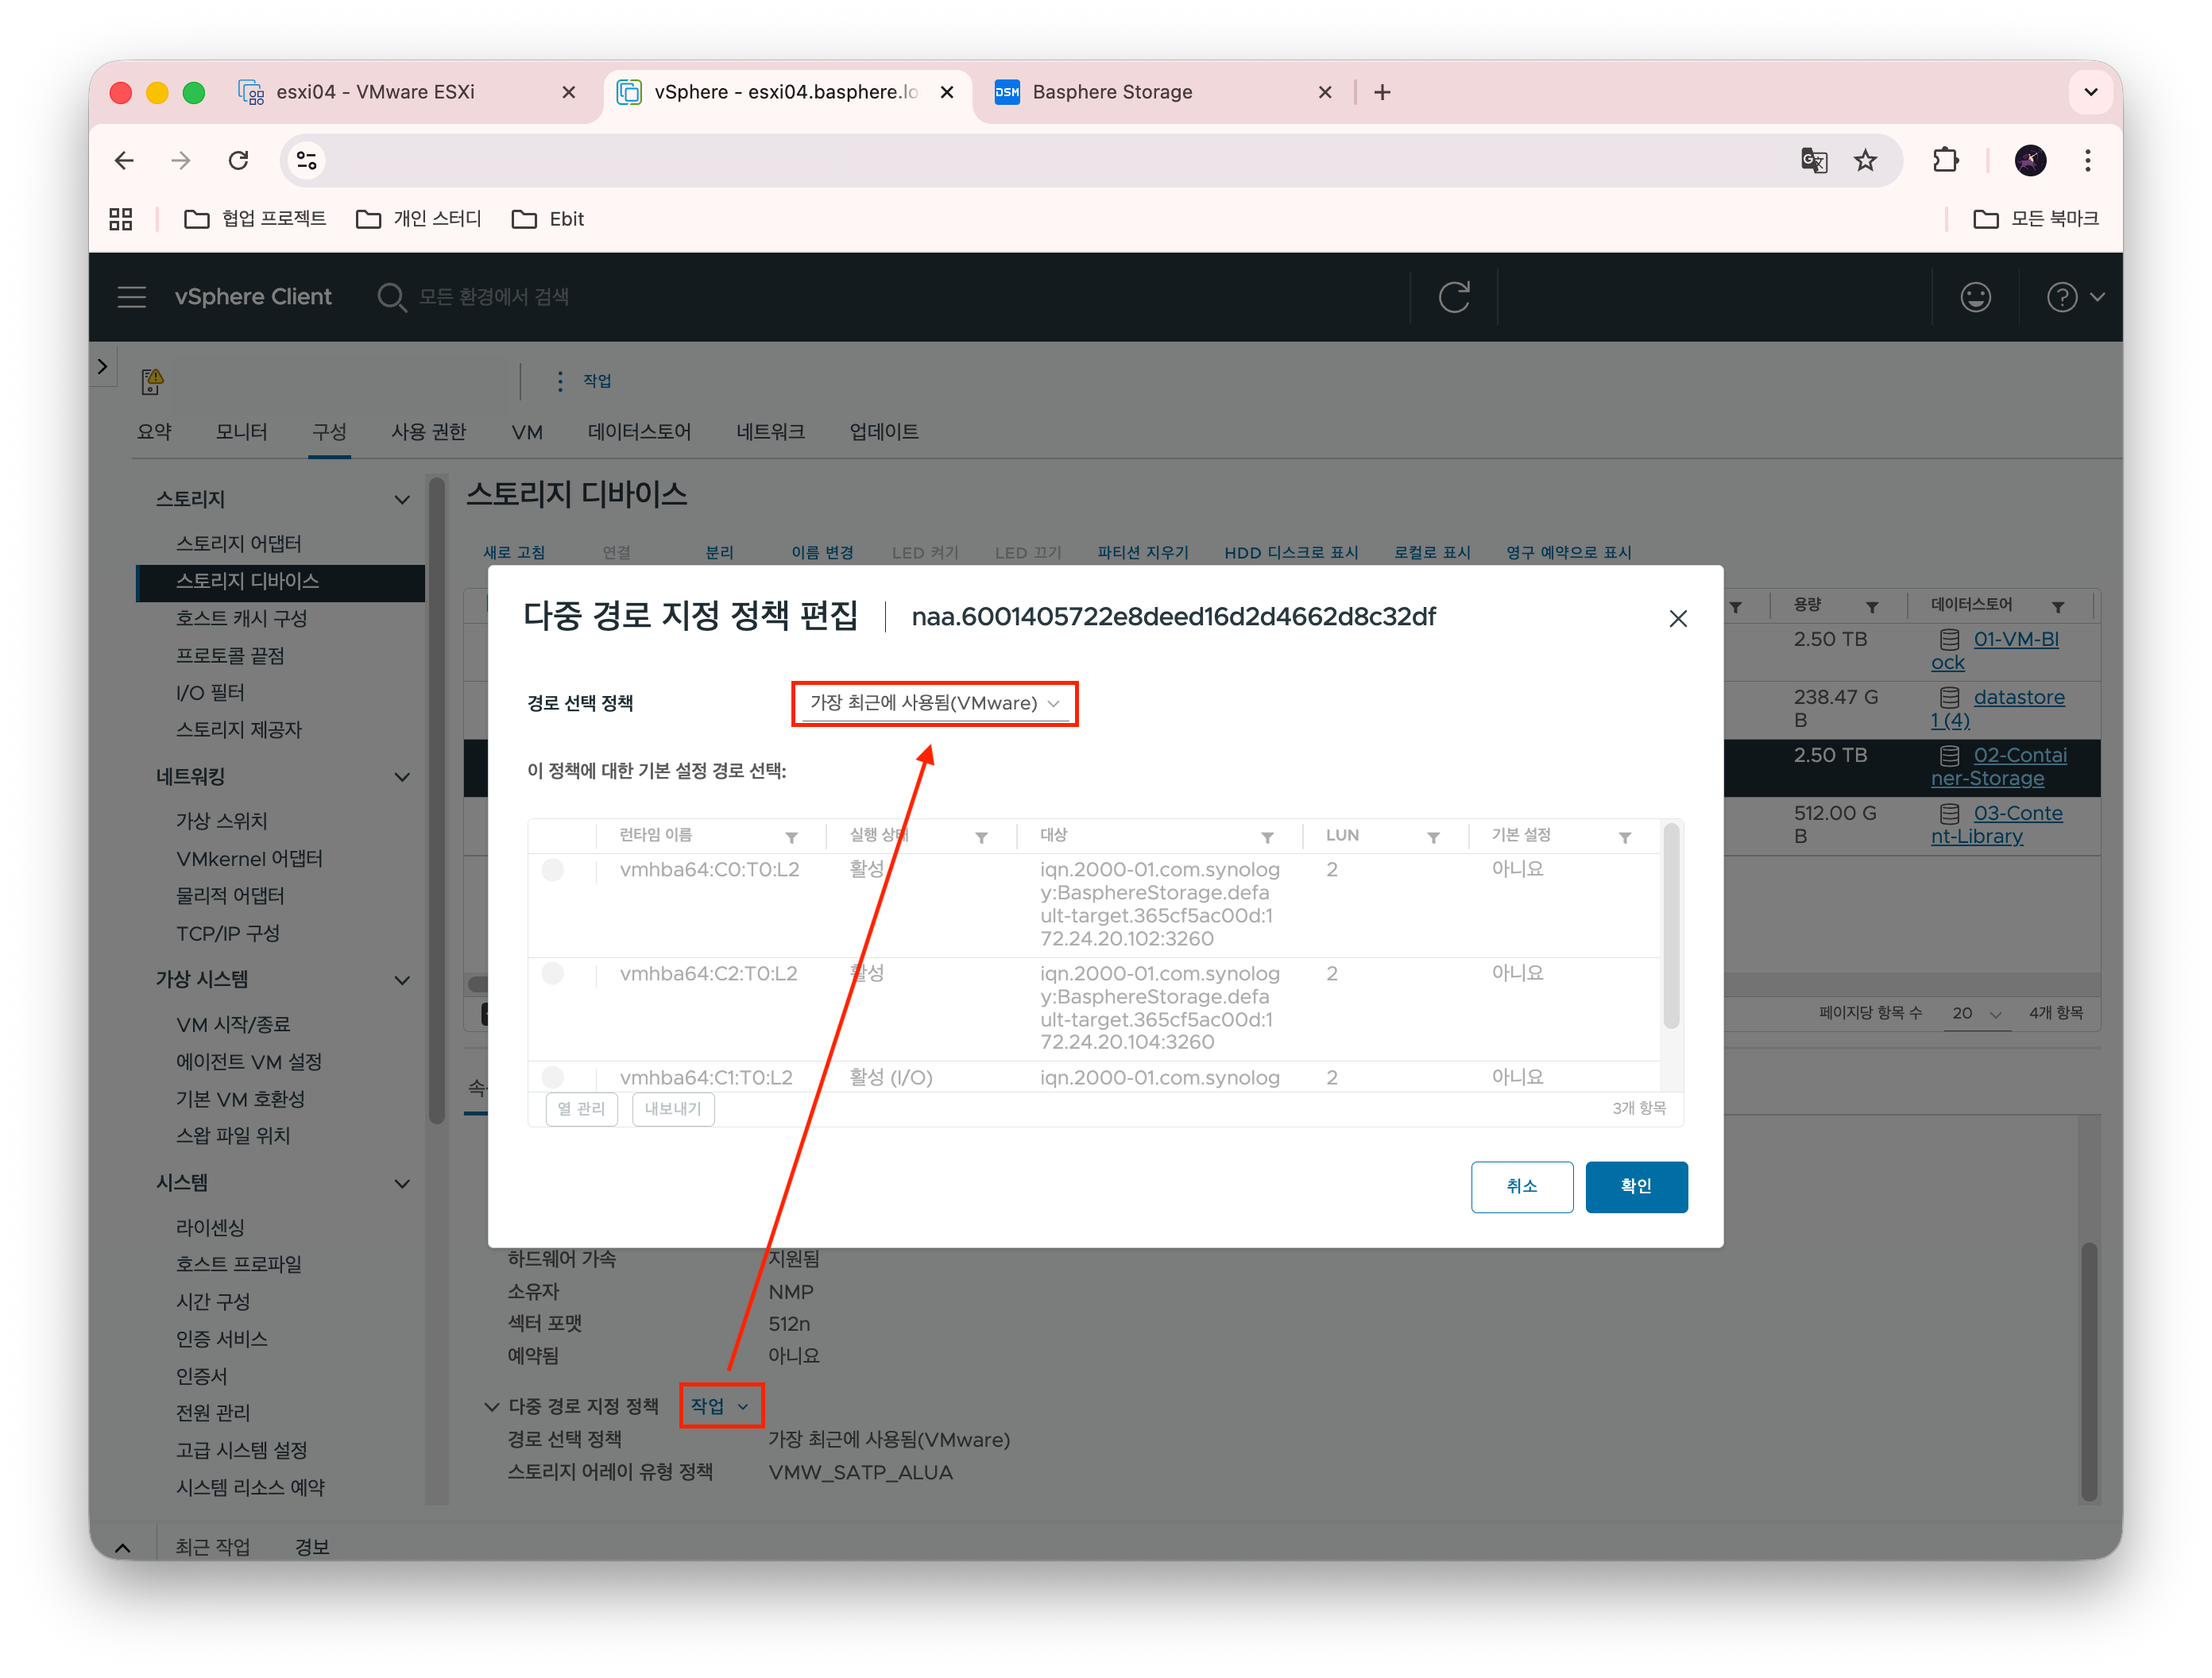Open the items per page dropdown
The image size is (2212, 1678).
(x=1976, y=1014)
